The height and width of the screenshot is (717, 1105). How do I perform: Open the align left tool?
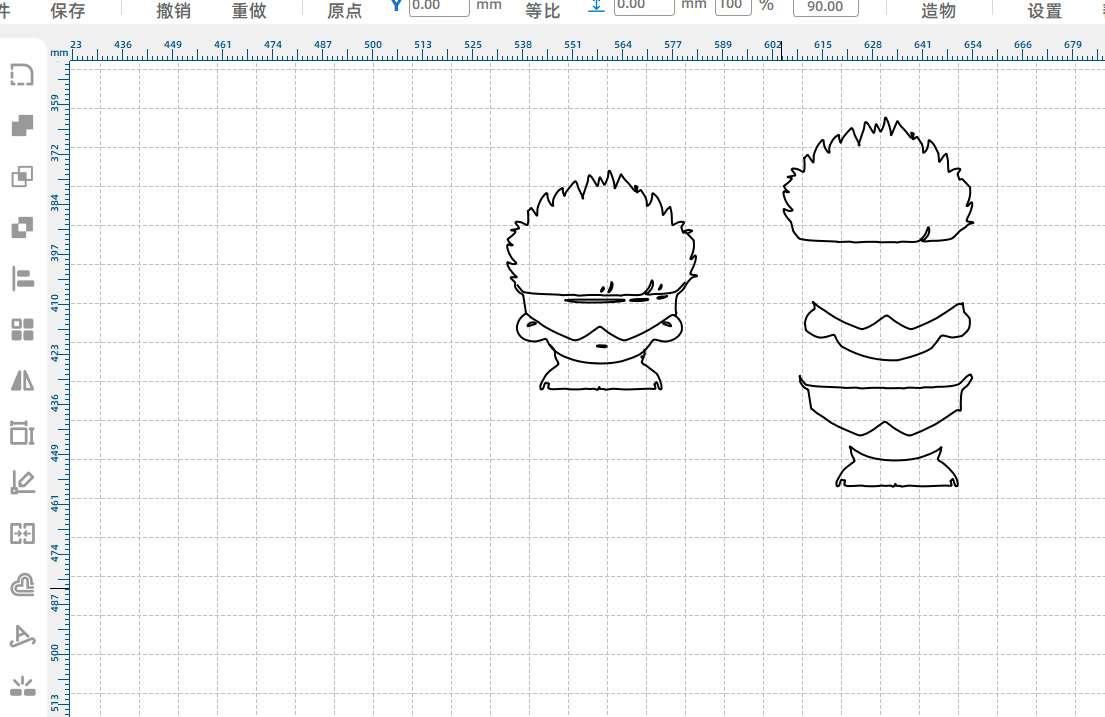(x=22, y=279)
